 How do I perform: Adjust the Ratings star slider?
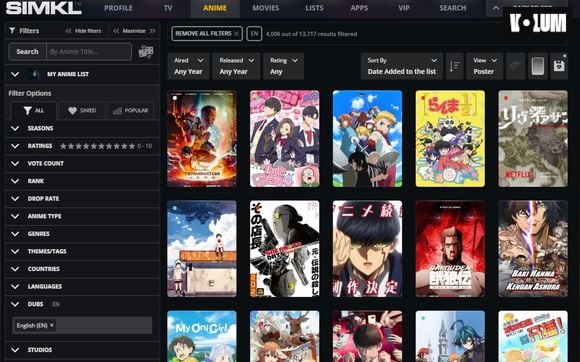click(98, 146)
